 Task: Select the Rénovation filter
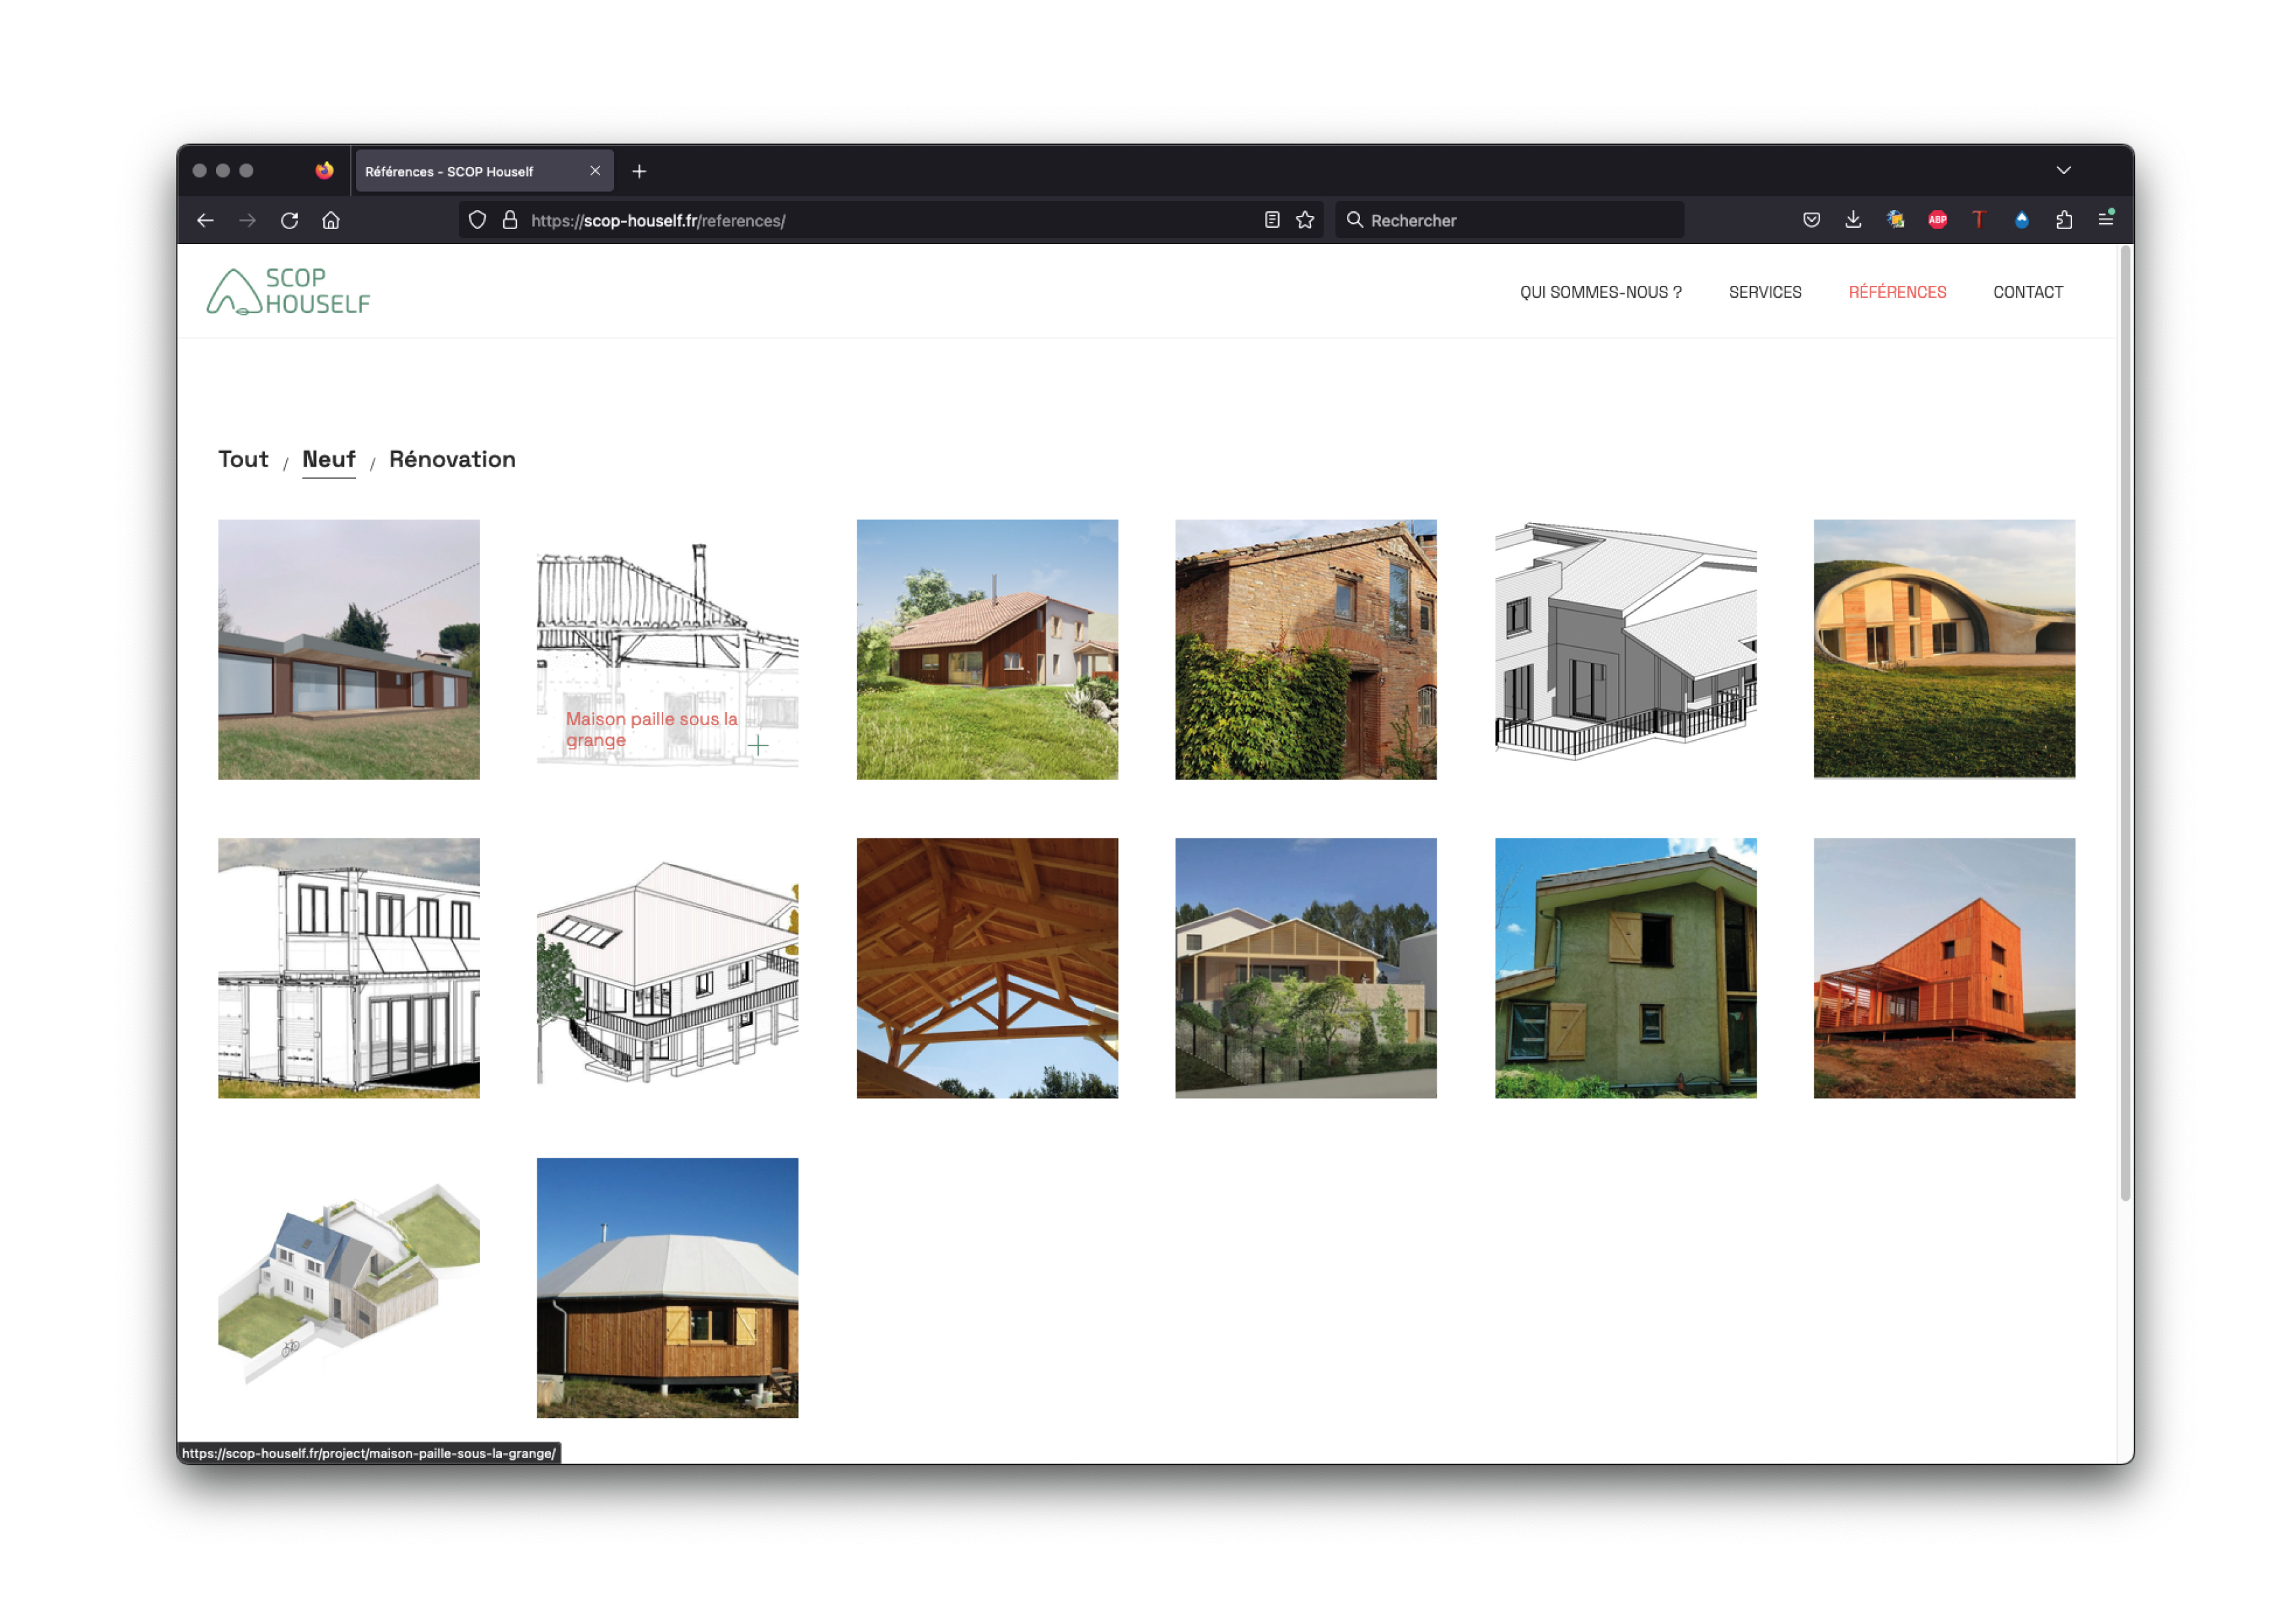(x=452, y=459)
